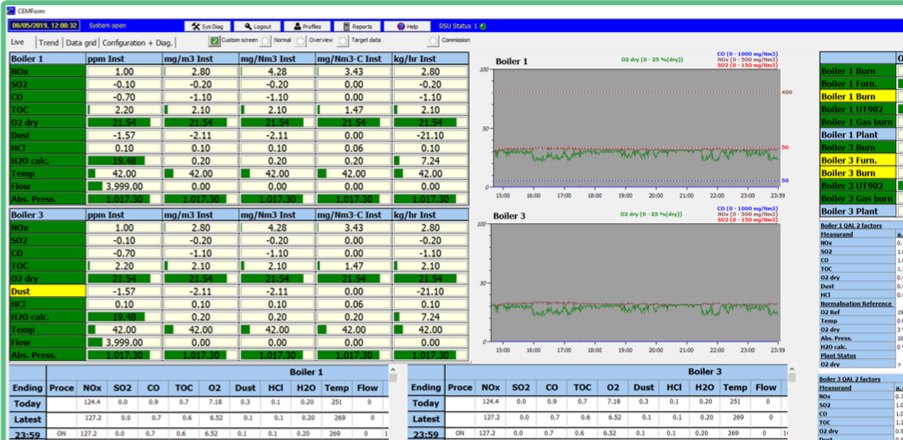The image size is (903, 440).
Task: Click the O2 dry legend of Boiler 1 chart
Action: coord(651,59)
